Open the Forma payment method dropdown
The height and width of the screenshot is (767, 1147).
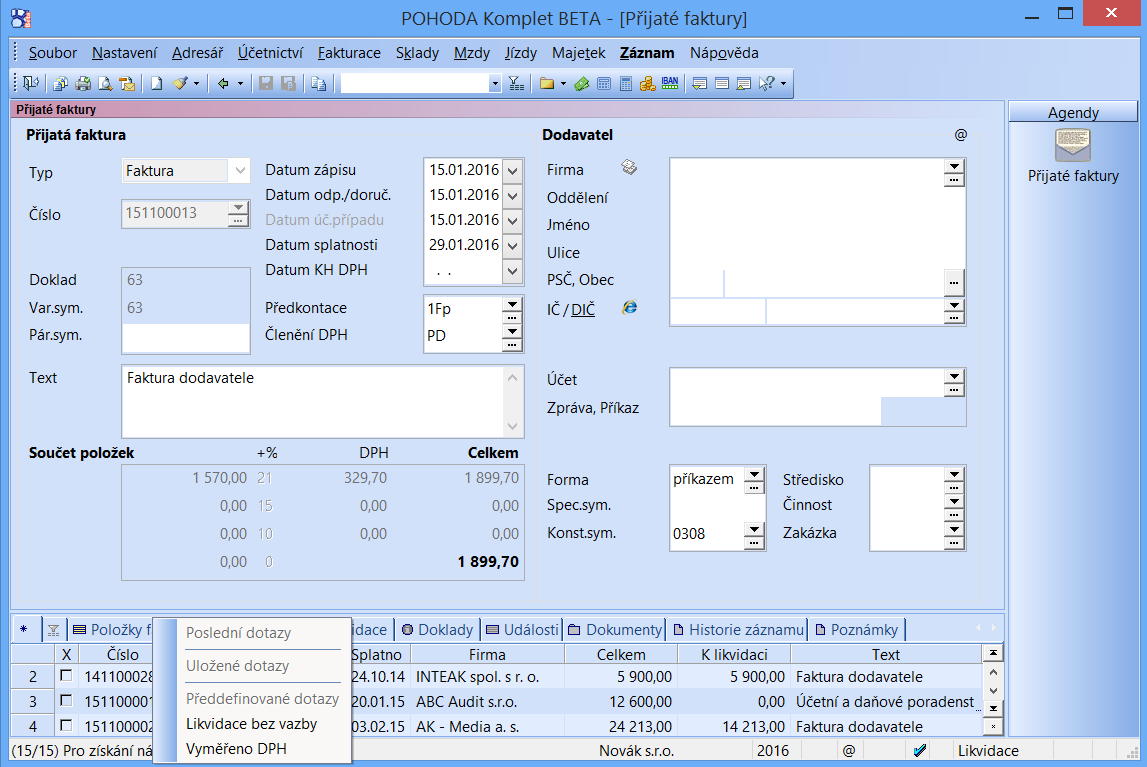(x=754, y=474)
